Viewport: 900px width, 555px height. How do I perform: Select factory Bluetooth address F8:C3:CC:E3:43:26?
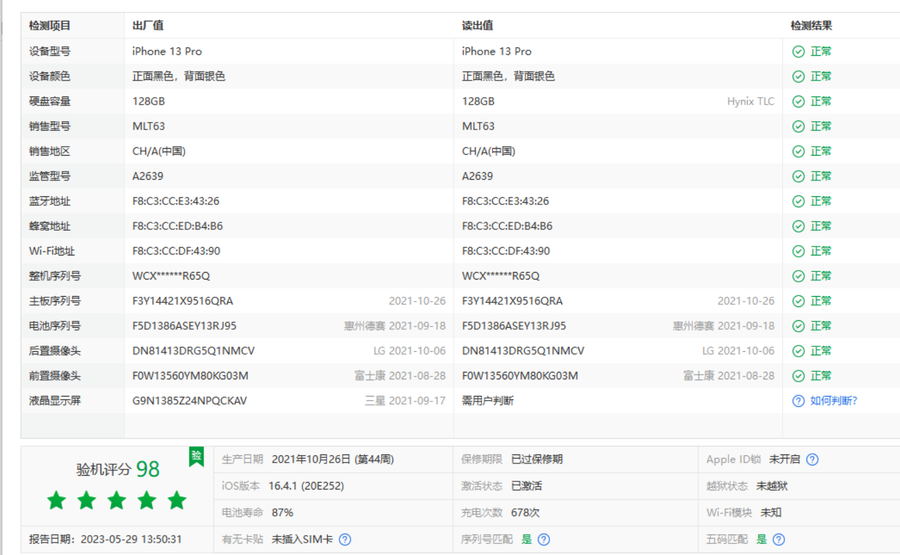coord(176,201)
